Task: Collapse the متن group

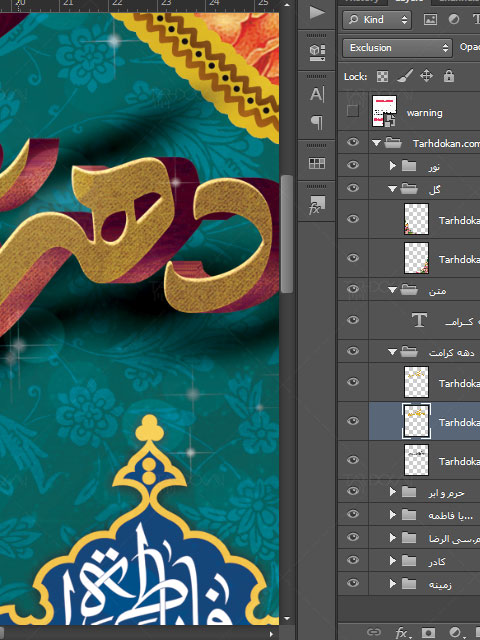Action: (392, 290)
